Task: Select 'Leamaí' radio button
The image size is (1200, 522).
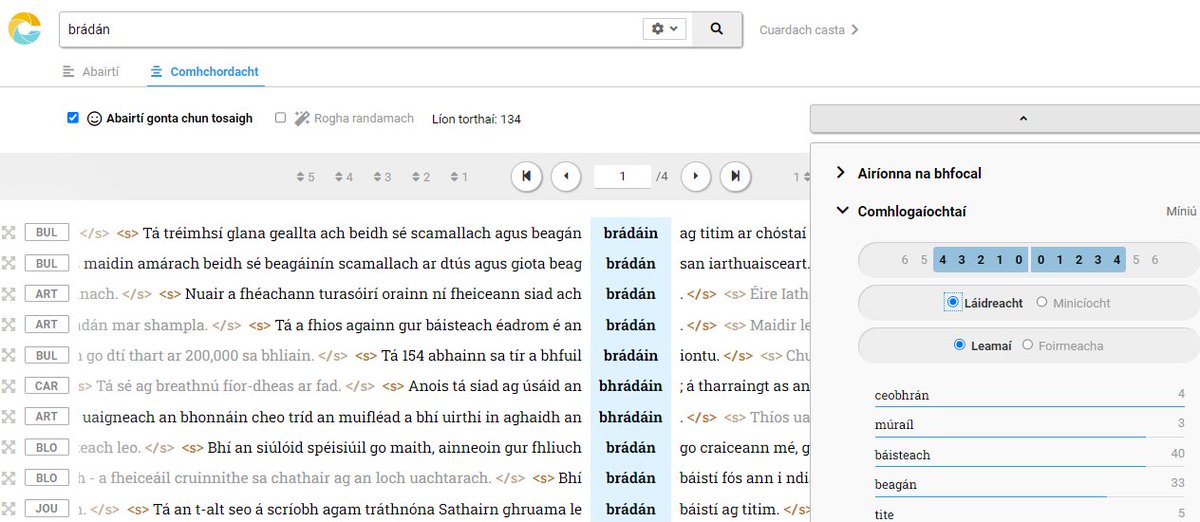Action: coord(961,345)
